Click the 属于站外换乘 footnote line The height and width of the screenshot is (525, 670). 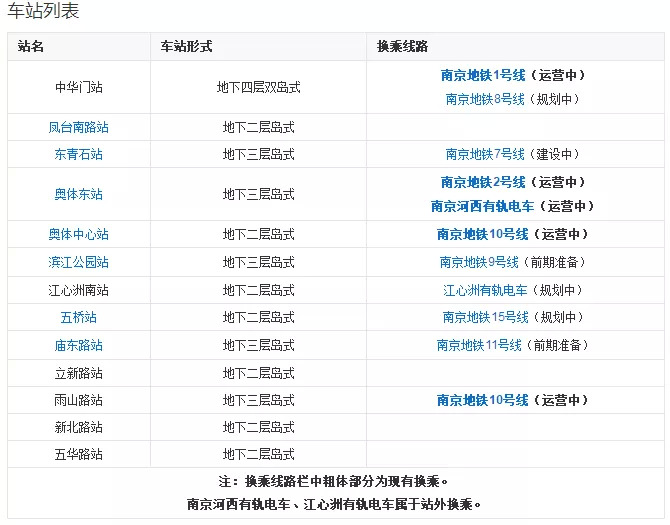coord(334,504)
